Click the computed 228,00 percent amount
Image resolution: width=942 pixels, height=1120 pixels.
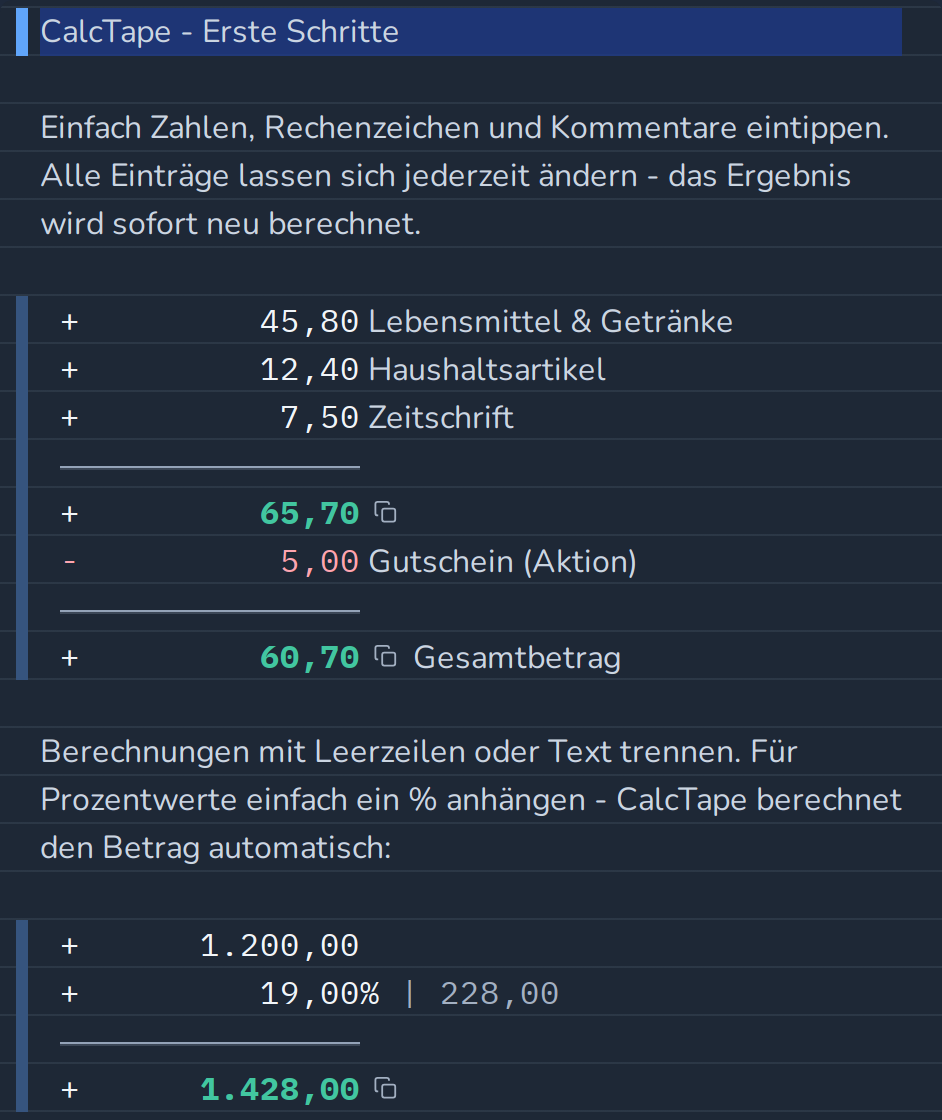499,994
